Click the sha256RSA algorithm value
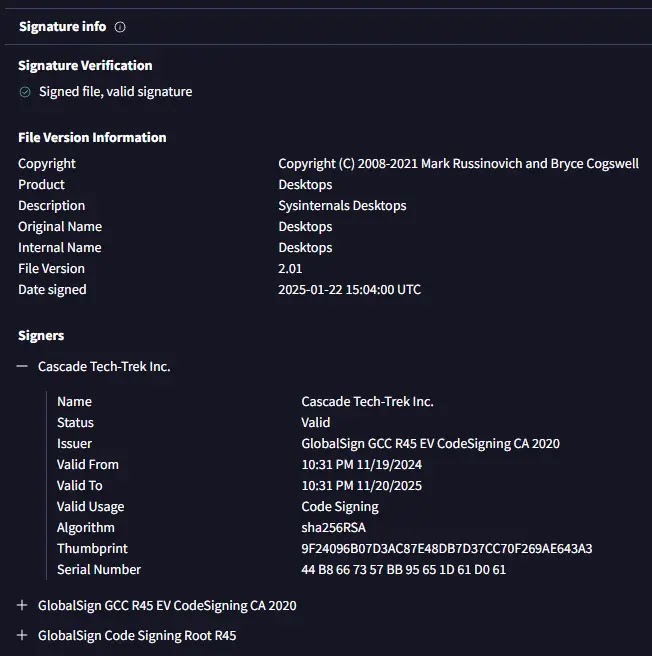Image resolution: width=652 pixels, height=656 pixels. point(332,527)
